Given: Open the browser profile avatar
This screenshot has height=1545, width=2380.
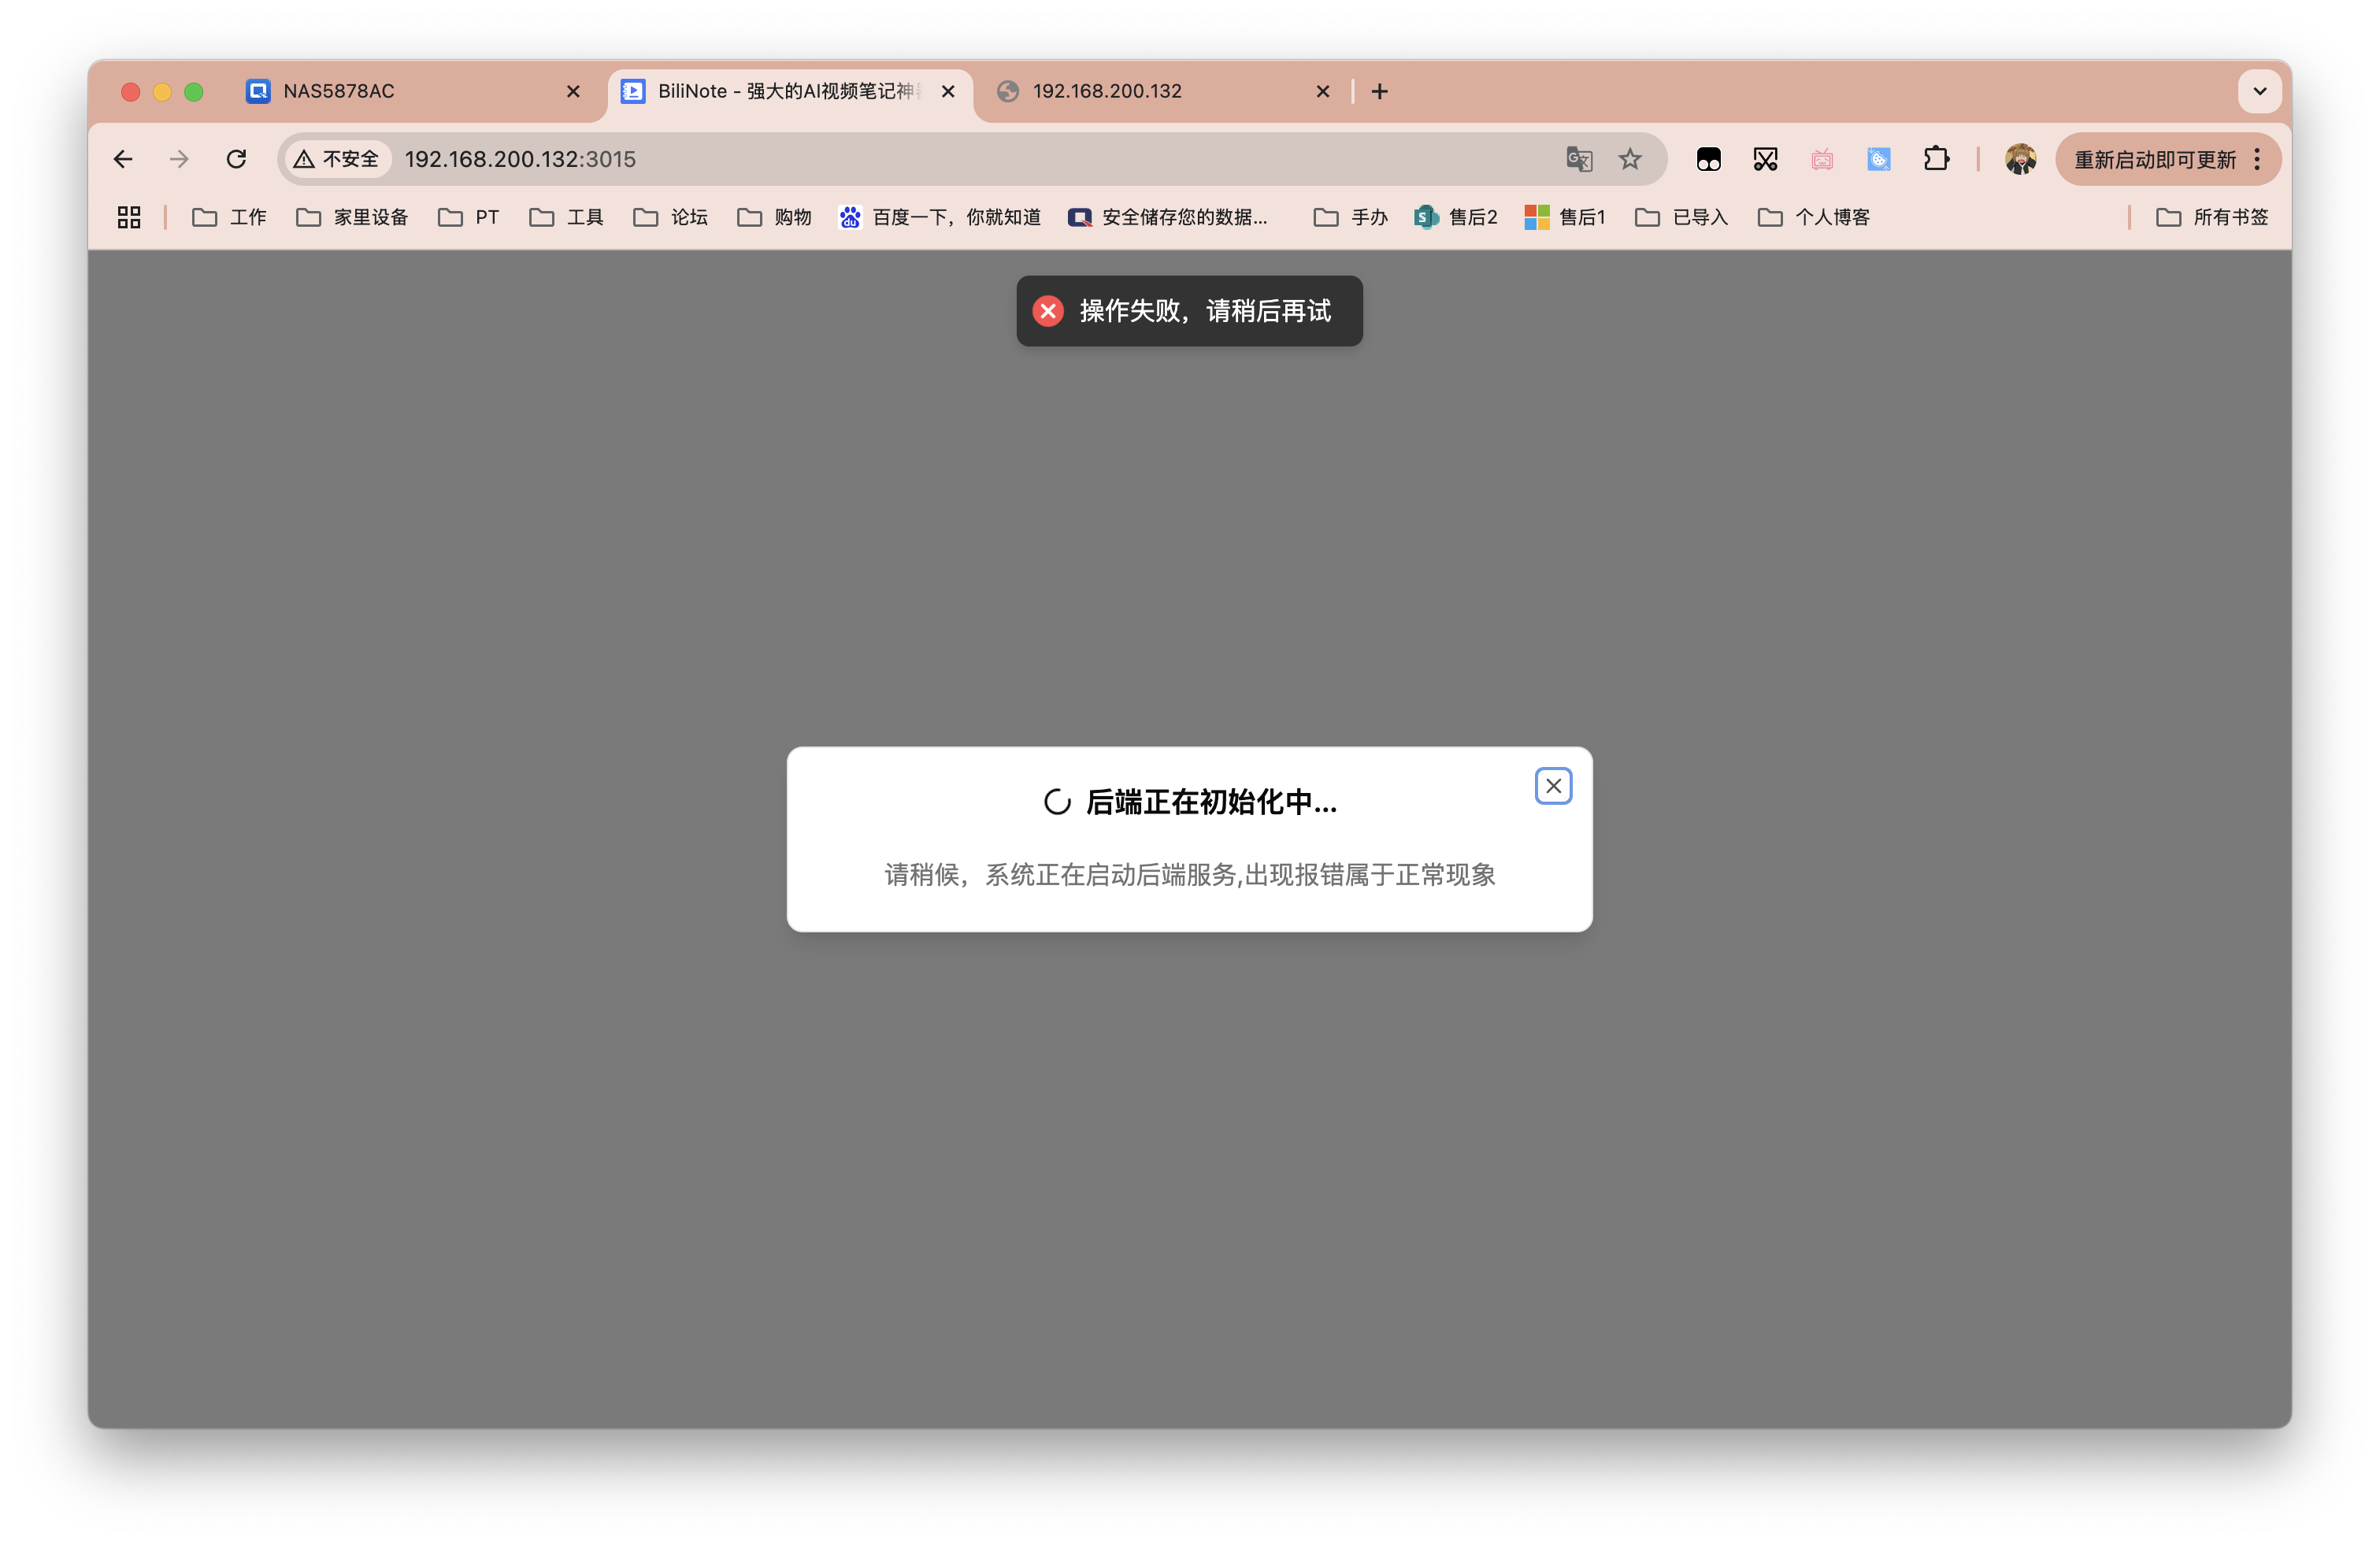Looking at the screenshot, I should 2021,159.
